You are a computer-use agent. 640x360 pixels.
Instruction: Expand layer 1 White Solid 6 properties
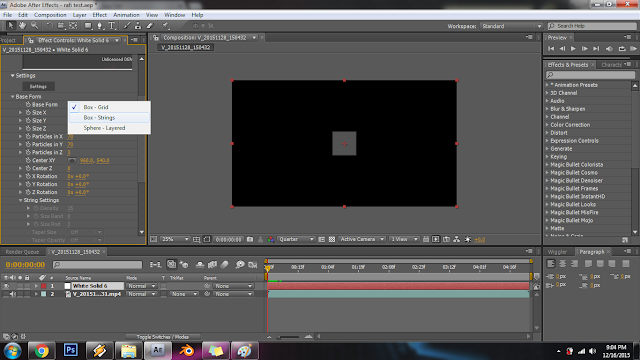tap(36, 286)
